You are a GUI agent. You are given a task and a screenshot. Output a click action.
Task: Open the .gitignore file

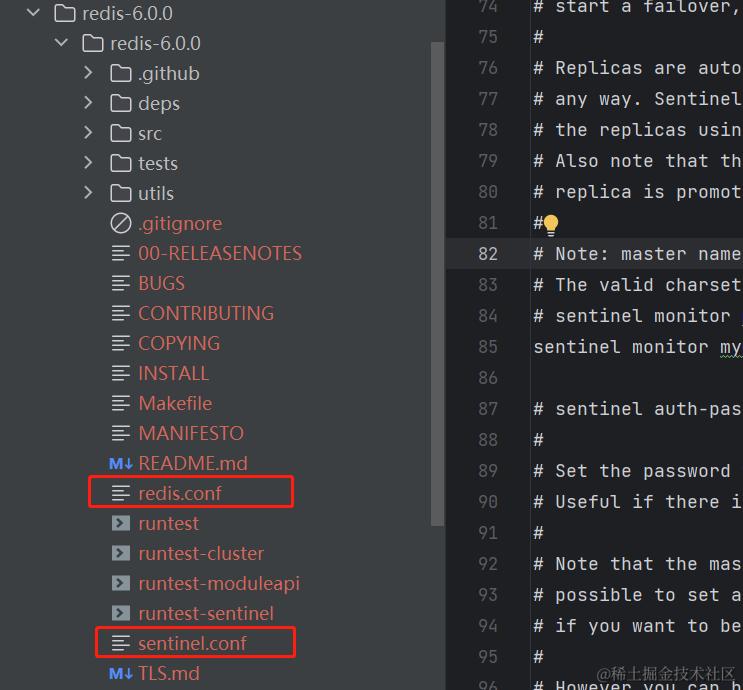(x=180, y=224)
